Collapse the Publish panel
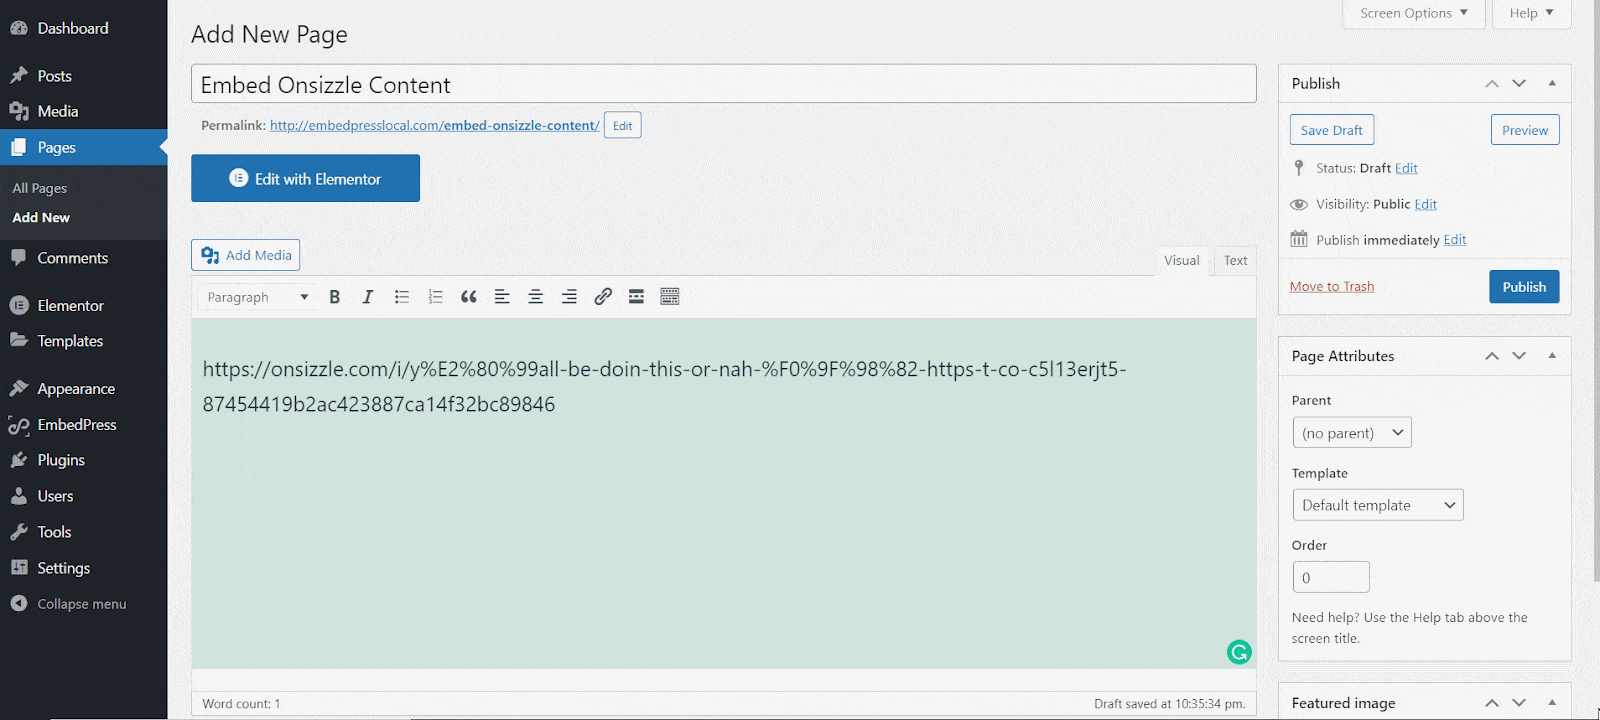The width and height of the screenshot is (1600, 720). (1552, 84)
